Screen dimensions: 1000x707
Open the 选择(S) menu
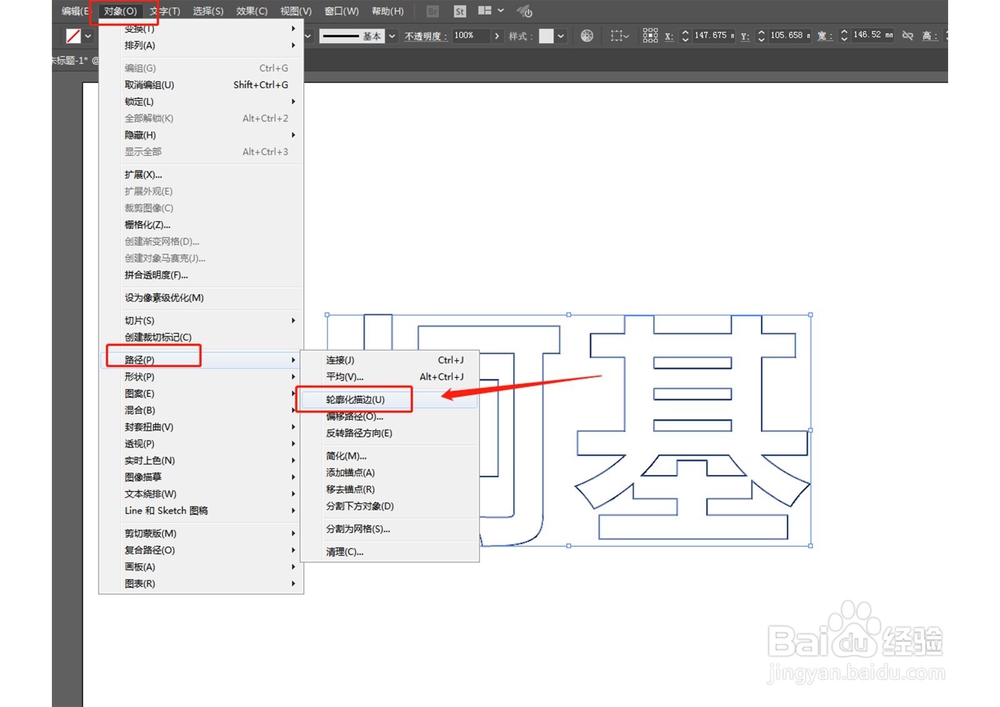pyautogui.click(x=209, y=11)
